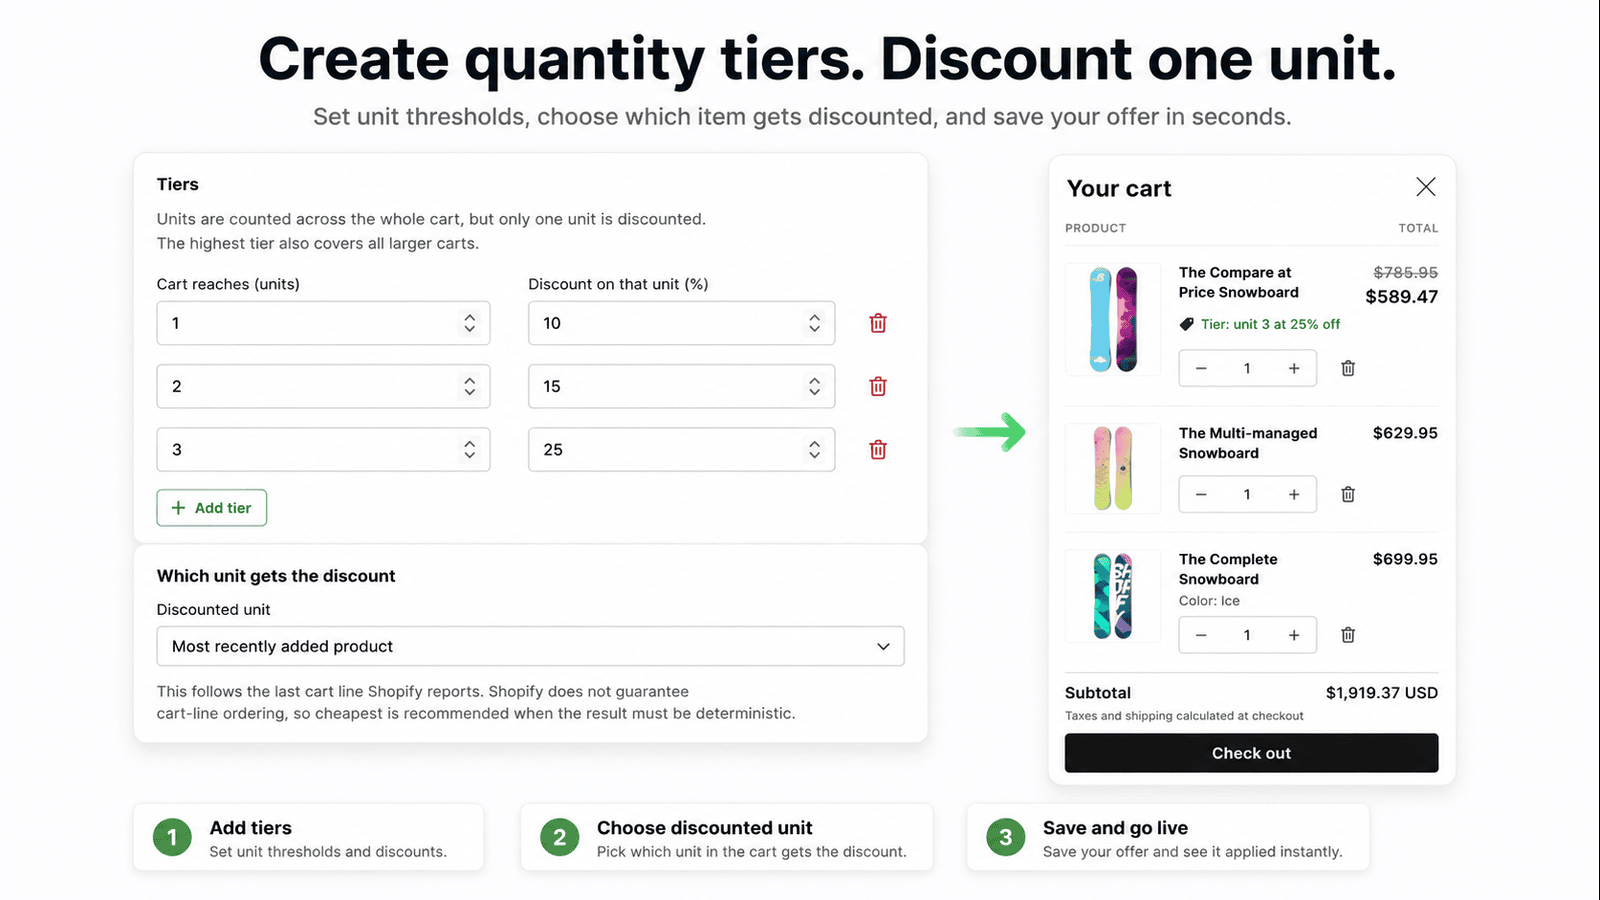
Task: Click the Add tier button
Action: point(212,508)
